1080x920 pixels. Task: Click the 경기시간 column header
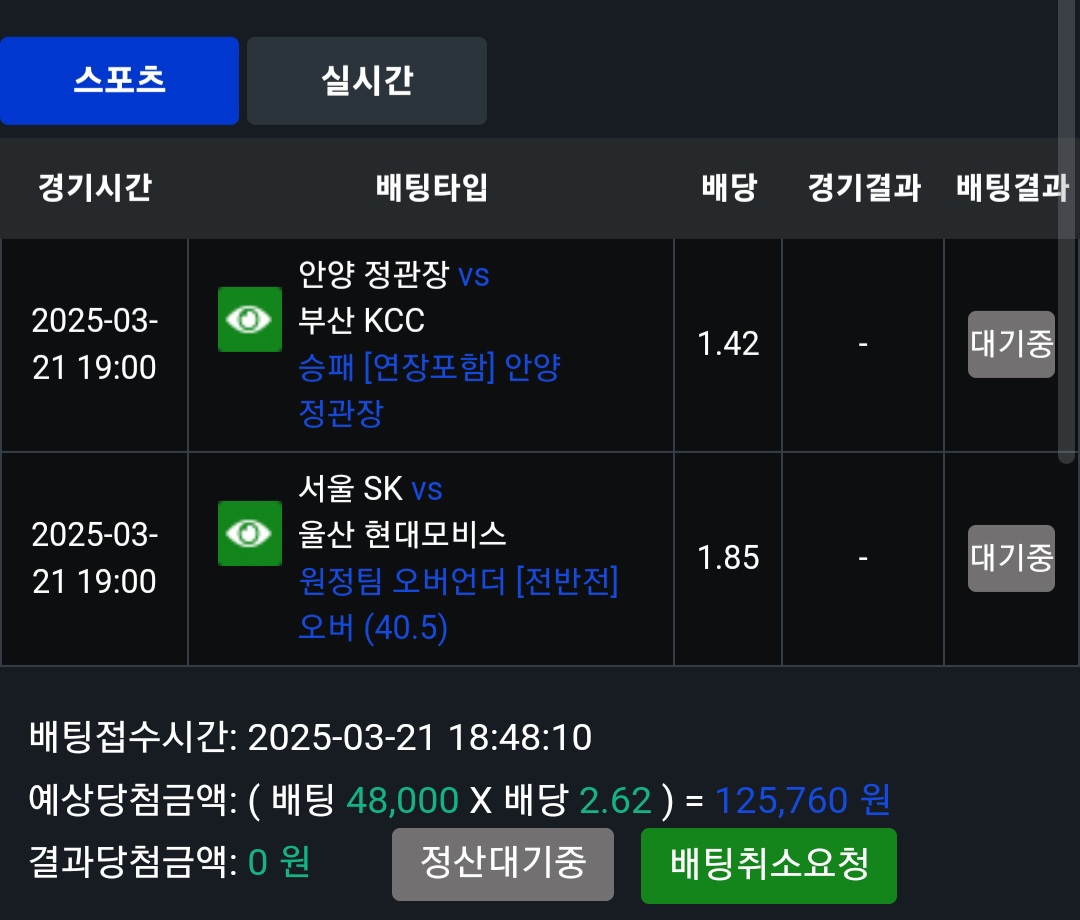coord(95,188)
